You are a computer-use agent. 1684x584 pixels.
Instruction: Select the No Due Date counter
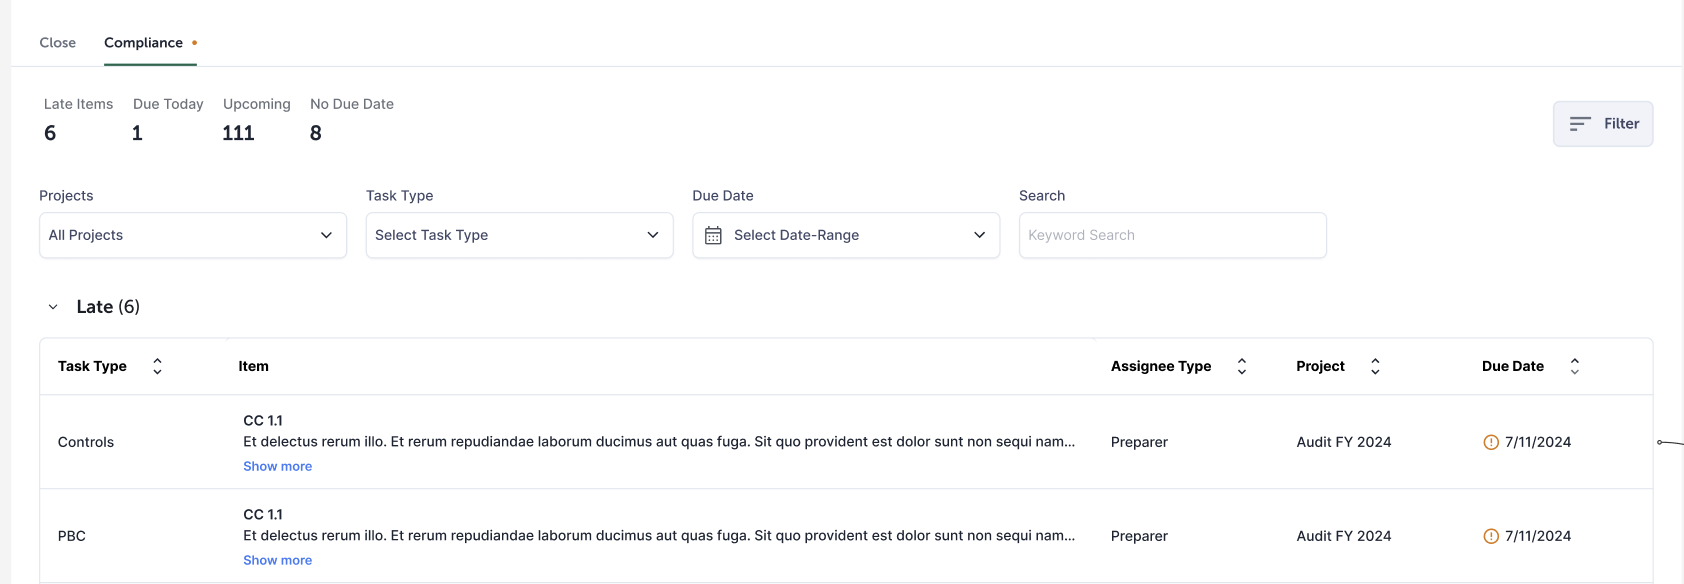point(316,133)
